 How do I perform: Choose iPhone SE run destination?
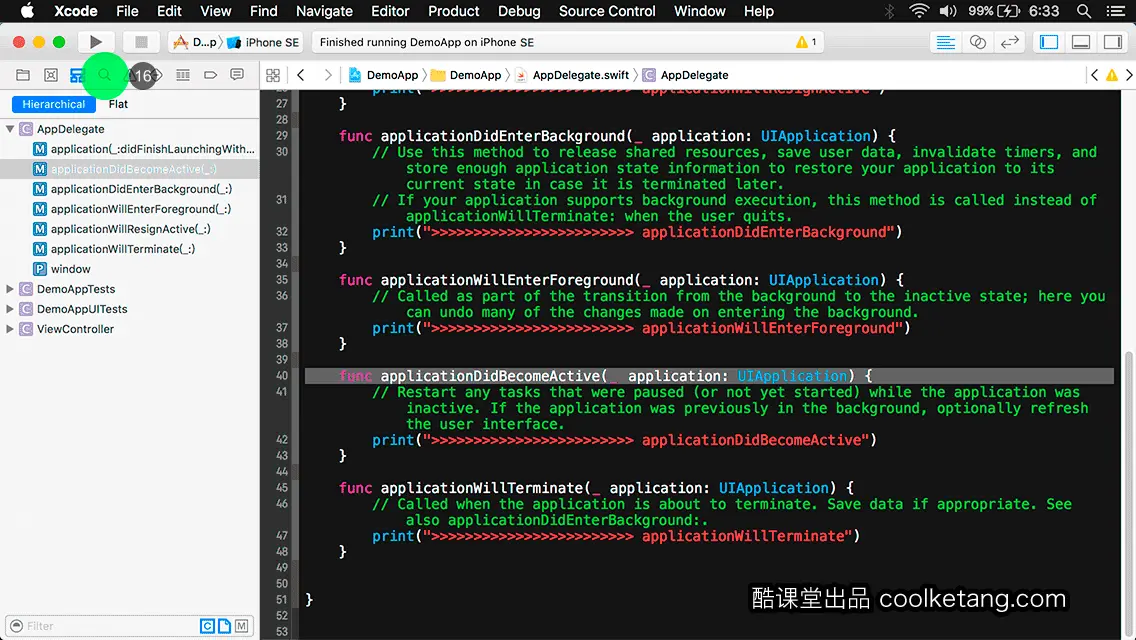(263, 42)
